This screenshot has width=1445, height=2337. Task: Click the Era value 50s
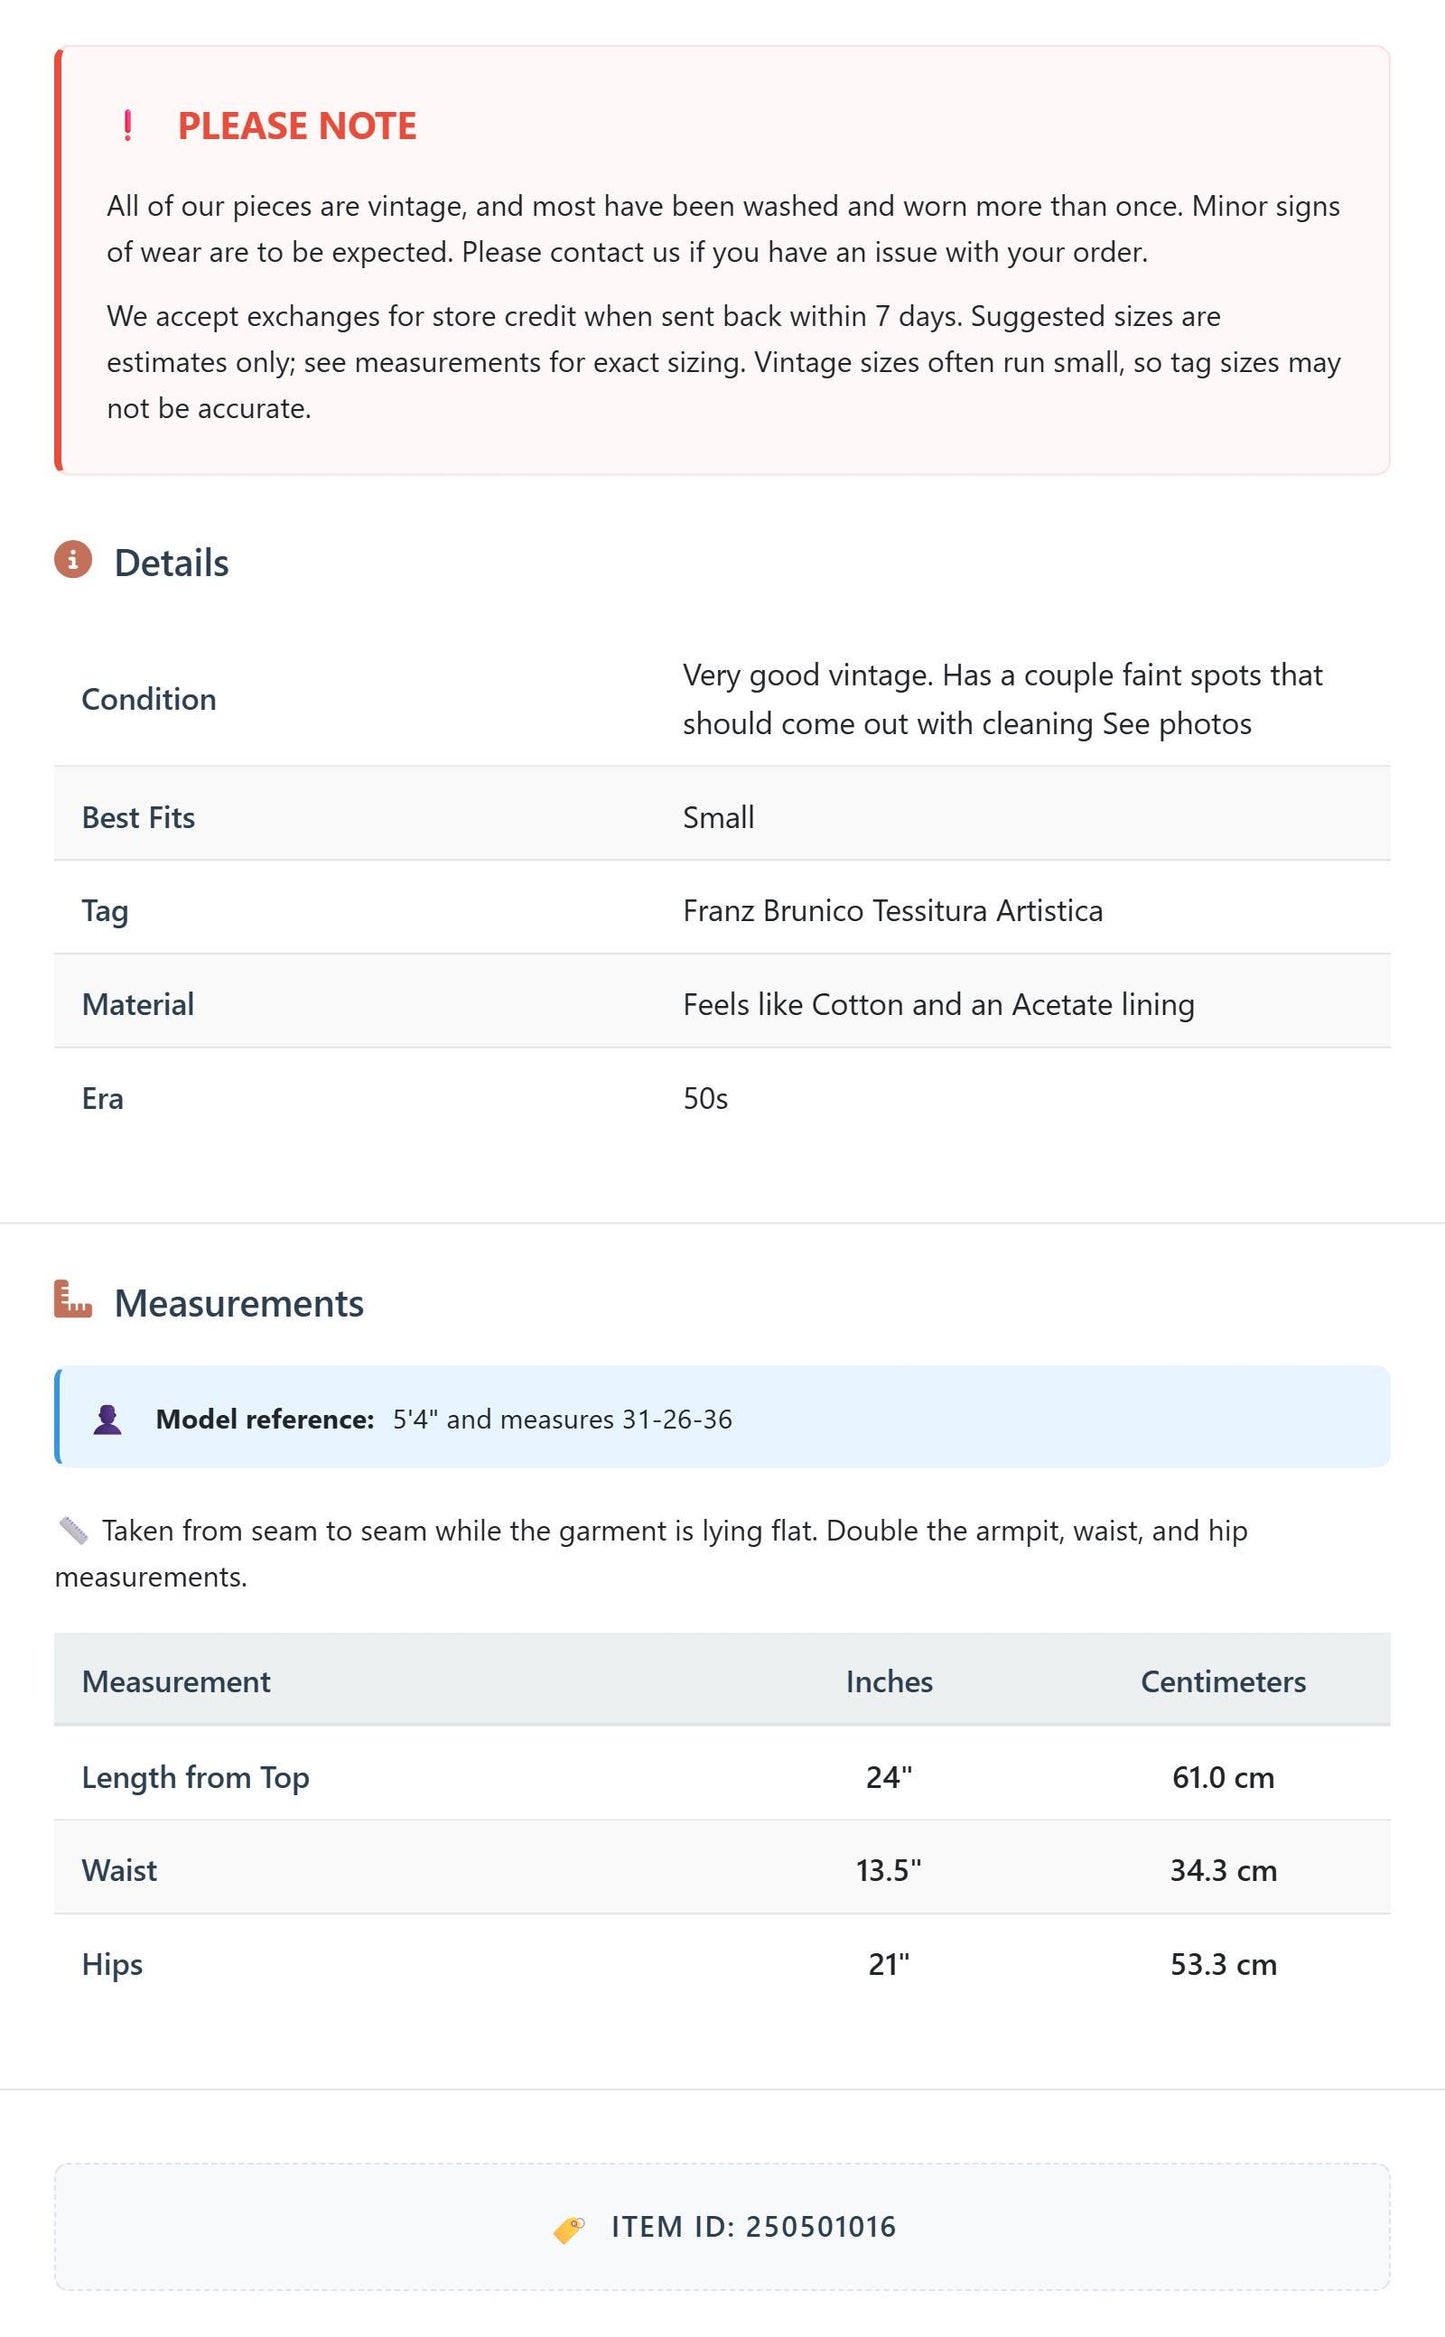pyautogui.click(x=705, y=1098)
